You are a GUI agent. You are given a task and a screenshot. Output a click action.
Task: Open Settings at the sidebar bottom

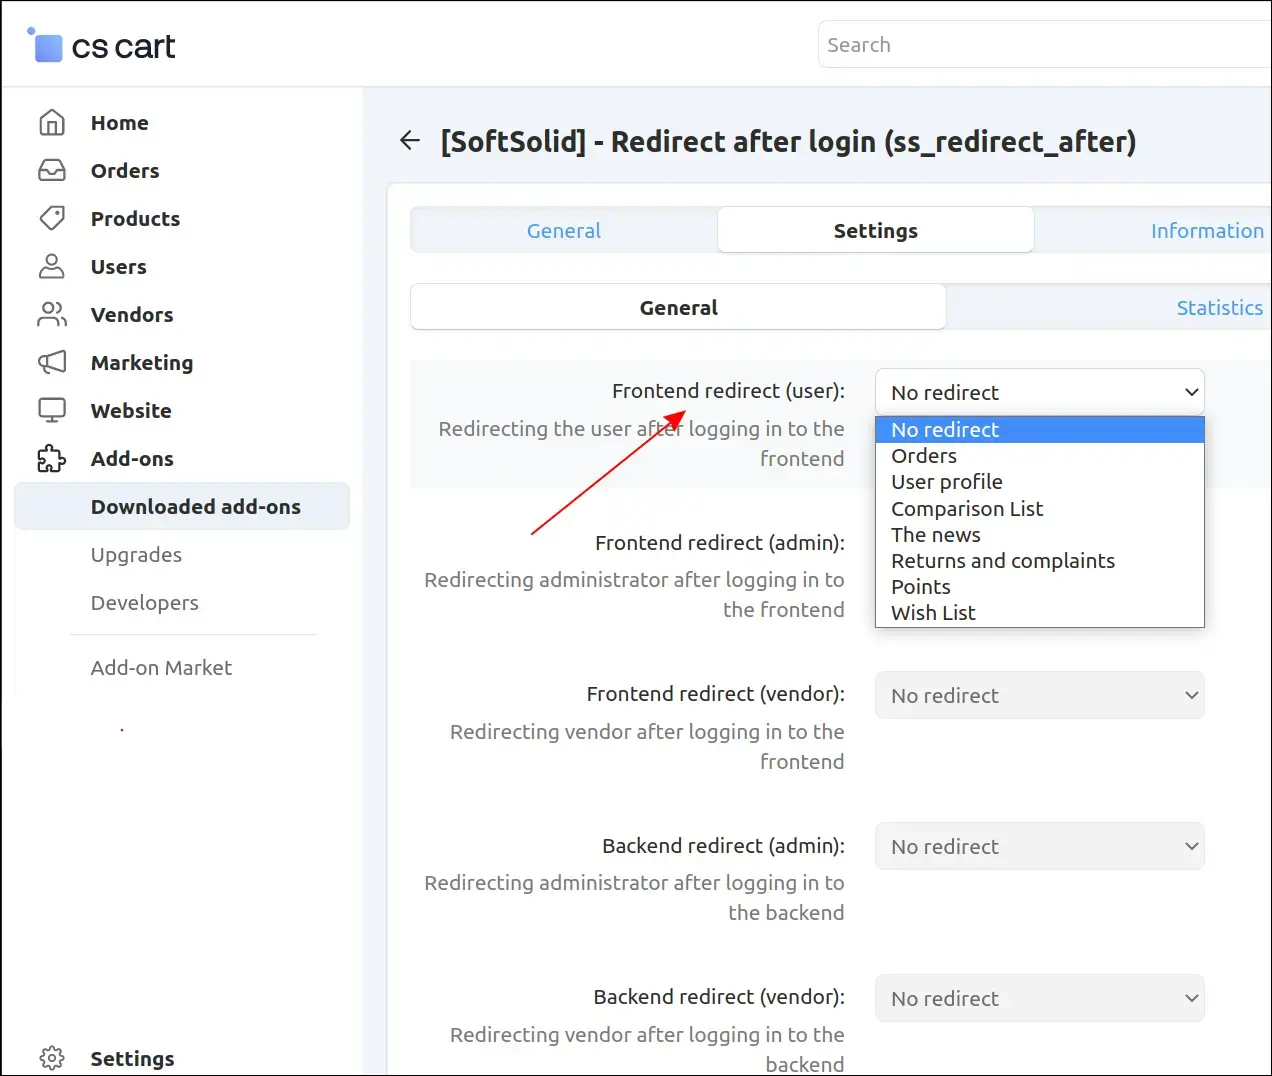pos(132,1058)
